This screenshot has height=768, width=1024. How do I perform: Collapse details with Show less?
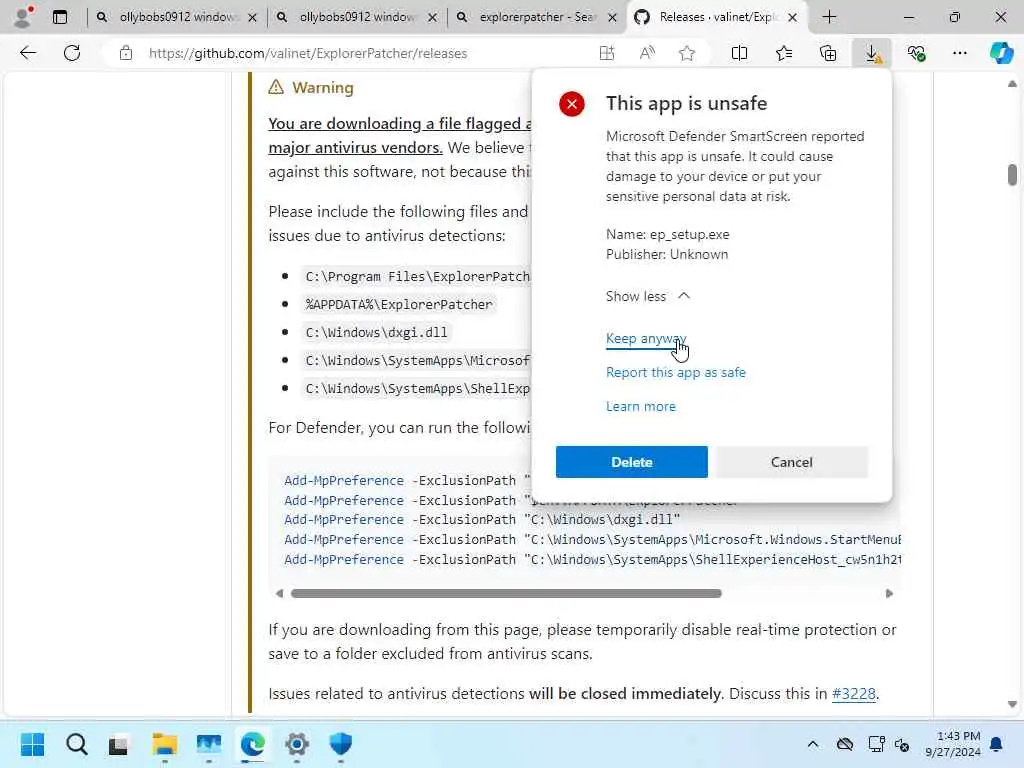647,296
